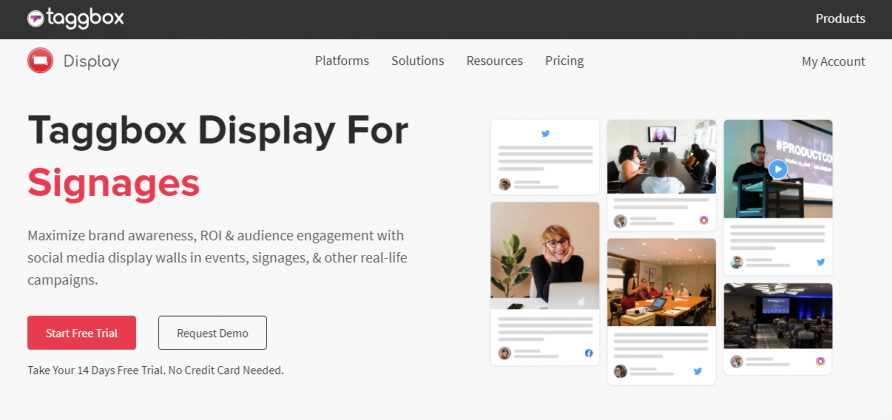892x420 pixels.
Task: Open the Products menu
Action: [x=840, y=19]
